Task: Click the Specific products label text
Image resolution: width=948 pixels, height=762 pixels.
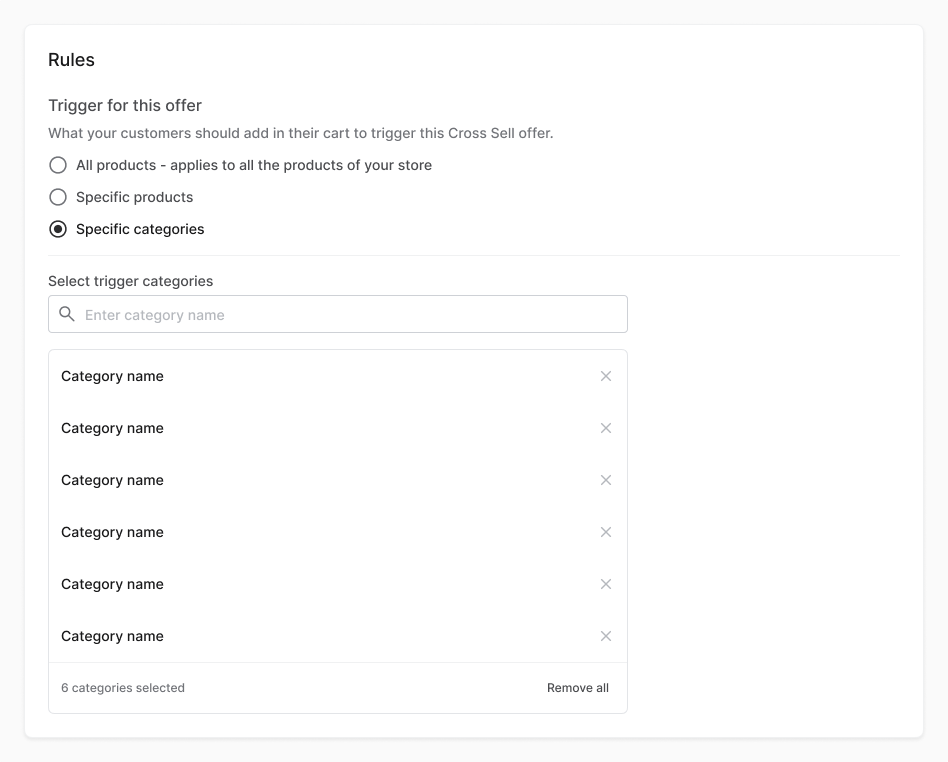Action: tap(134, 197)
